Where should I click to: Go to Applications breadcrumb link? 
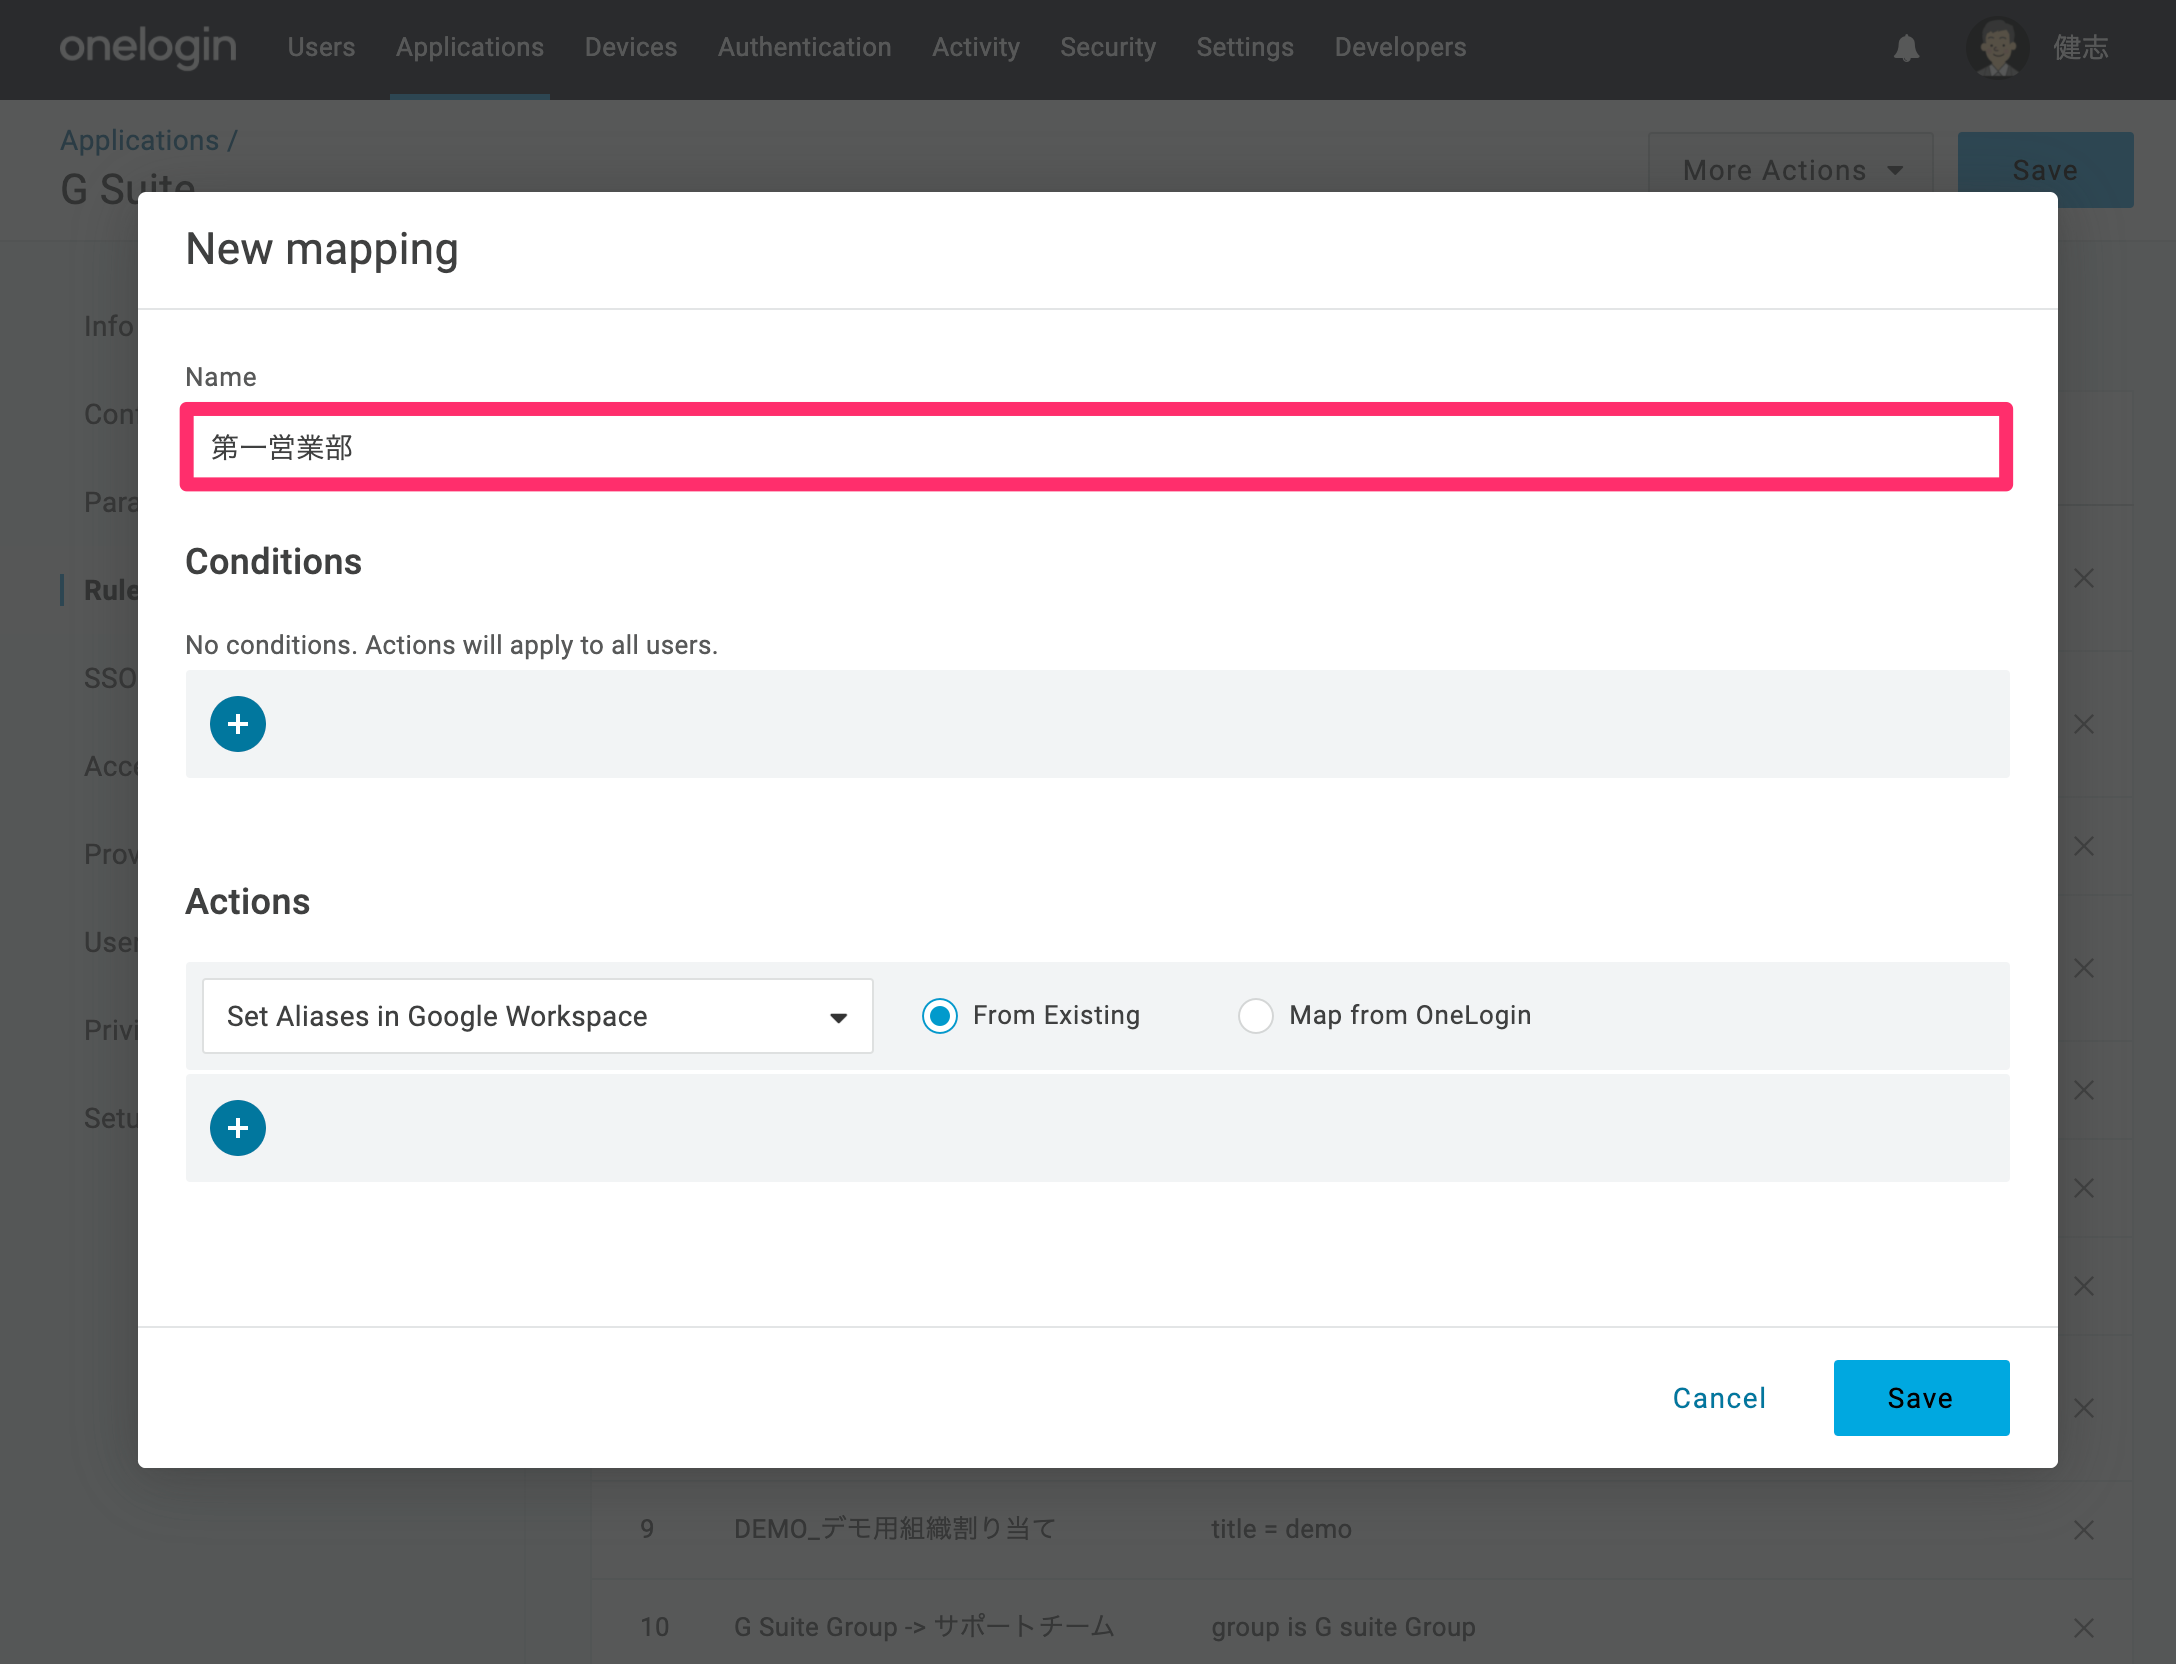(140, 140)
